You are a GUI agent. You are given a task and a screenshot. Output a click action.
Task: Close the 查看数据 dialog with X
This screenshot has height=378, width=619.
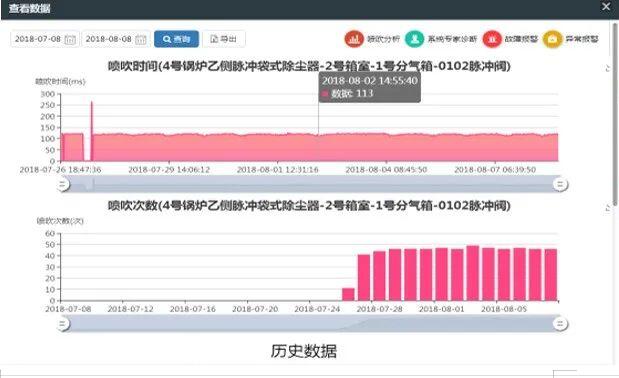[606, 7]
